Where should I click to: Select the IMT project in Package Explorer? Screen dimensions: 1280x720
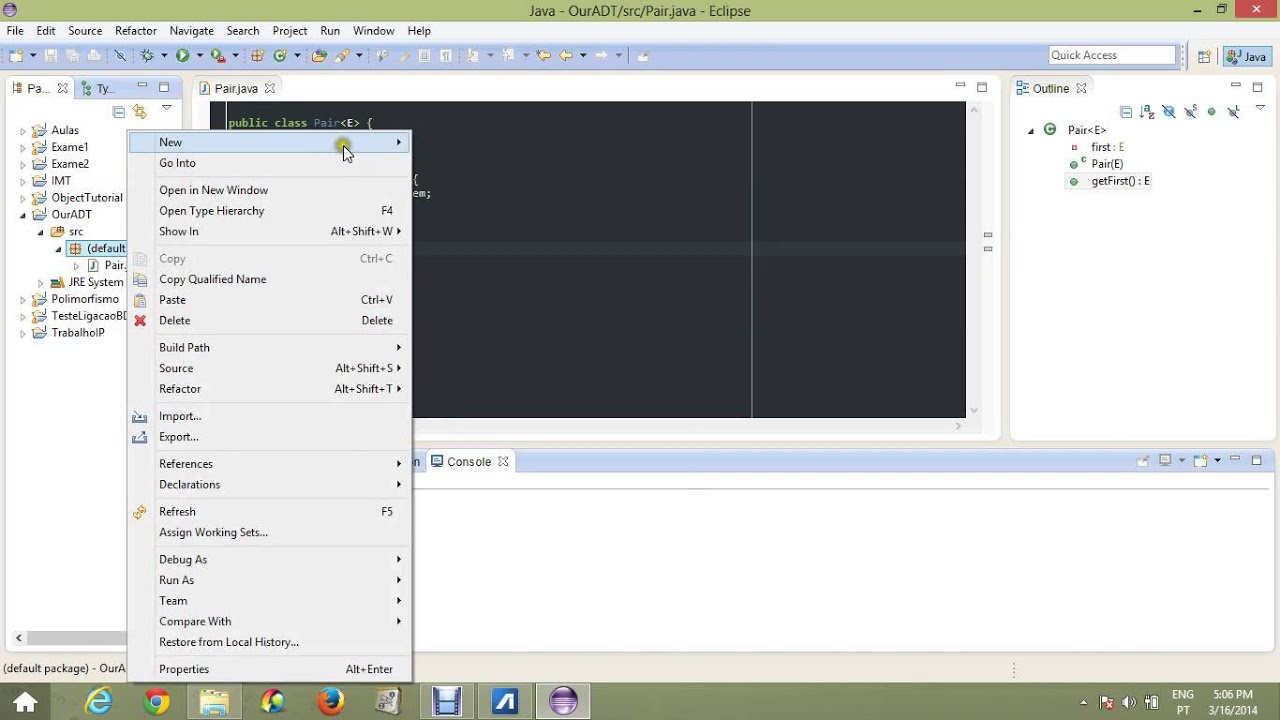click(x=61, y=181)
